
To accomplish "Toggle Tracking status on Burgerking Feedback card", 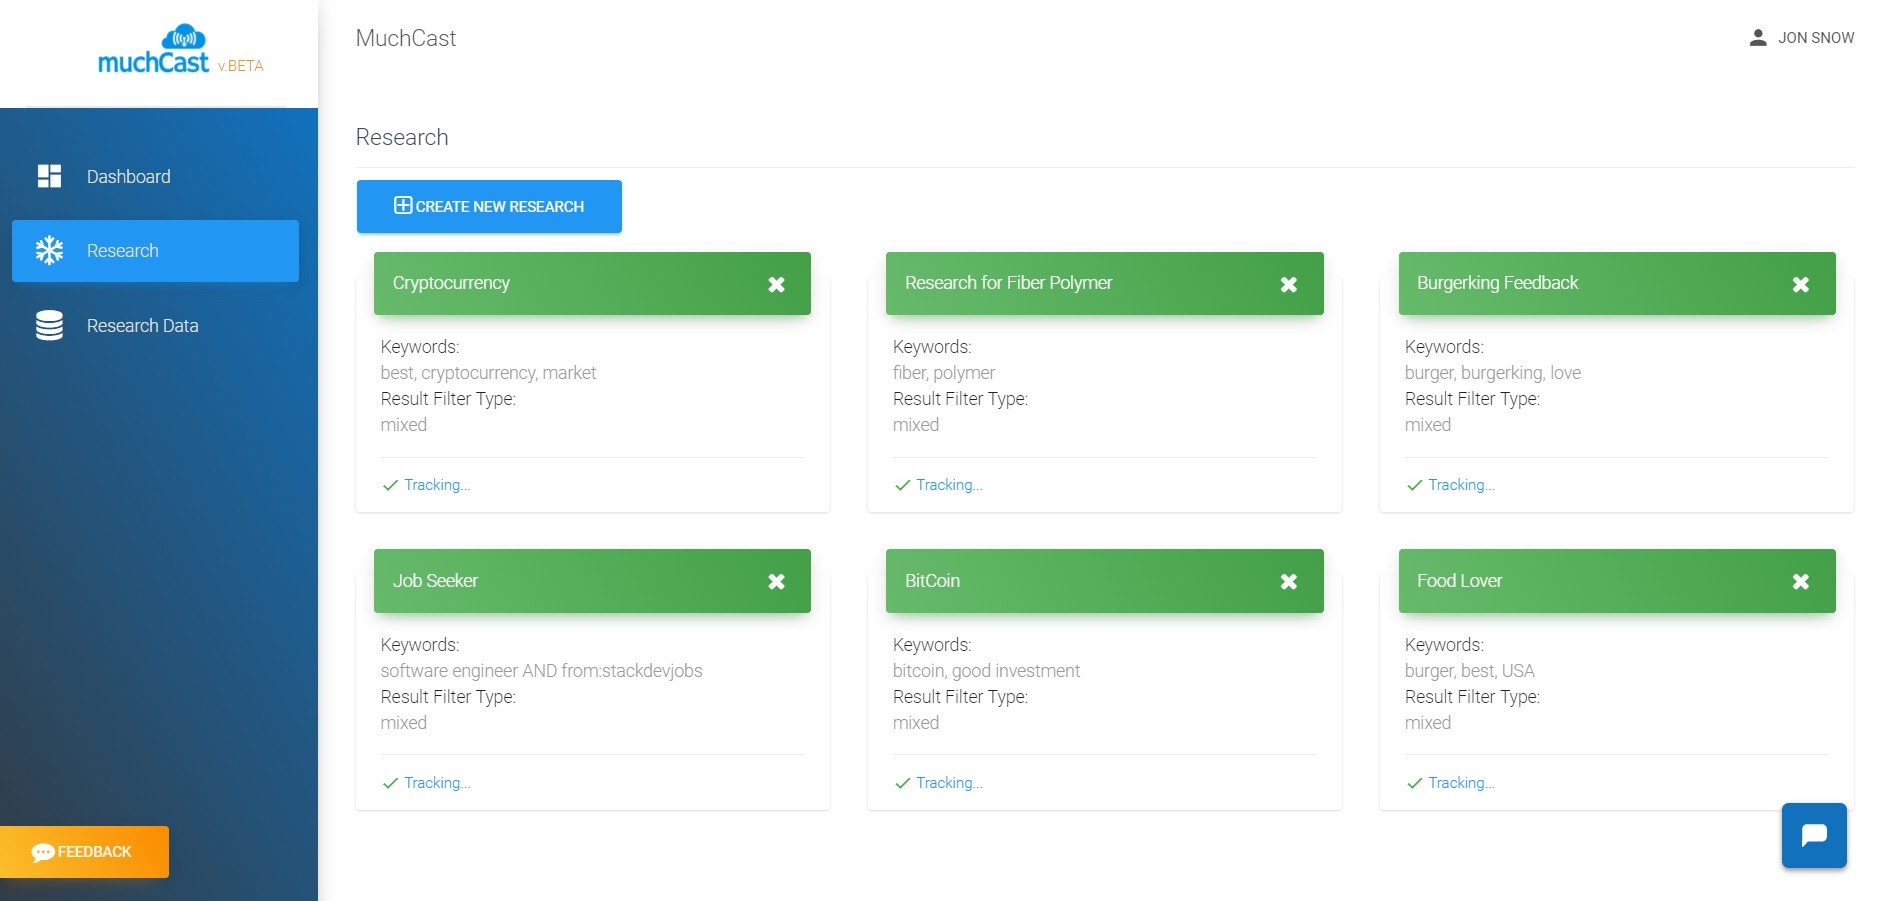I will click(x=1451, y=485).
